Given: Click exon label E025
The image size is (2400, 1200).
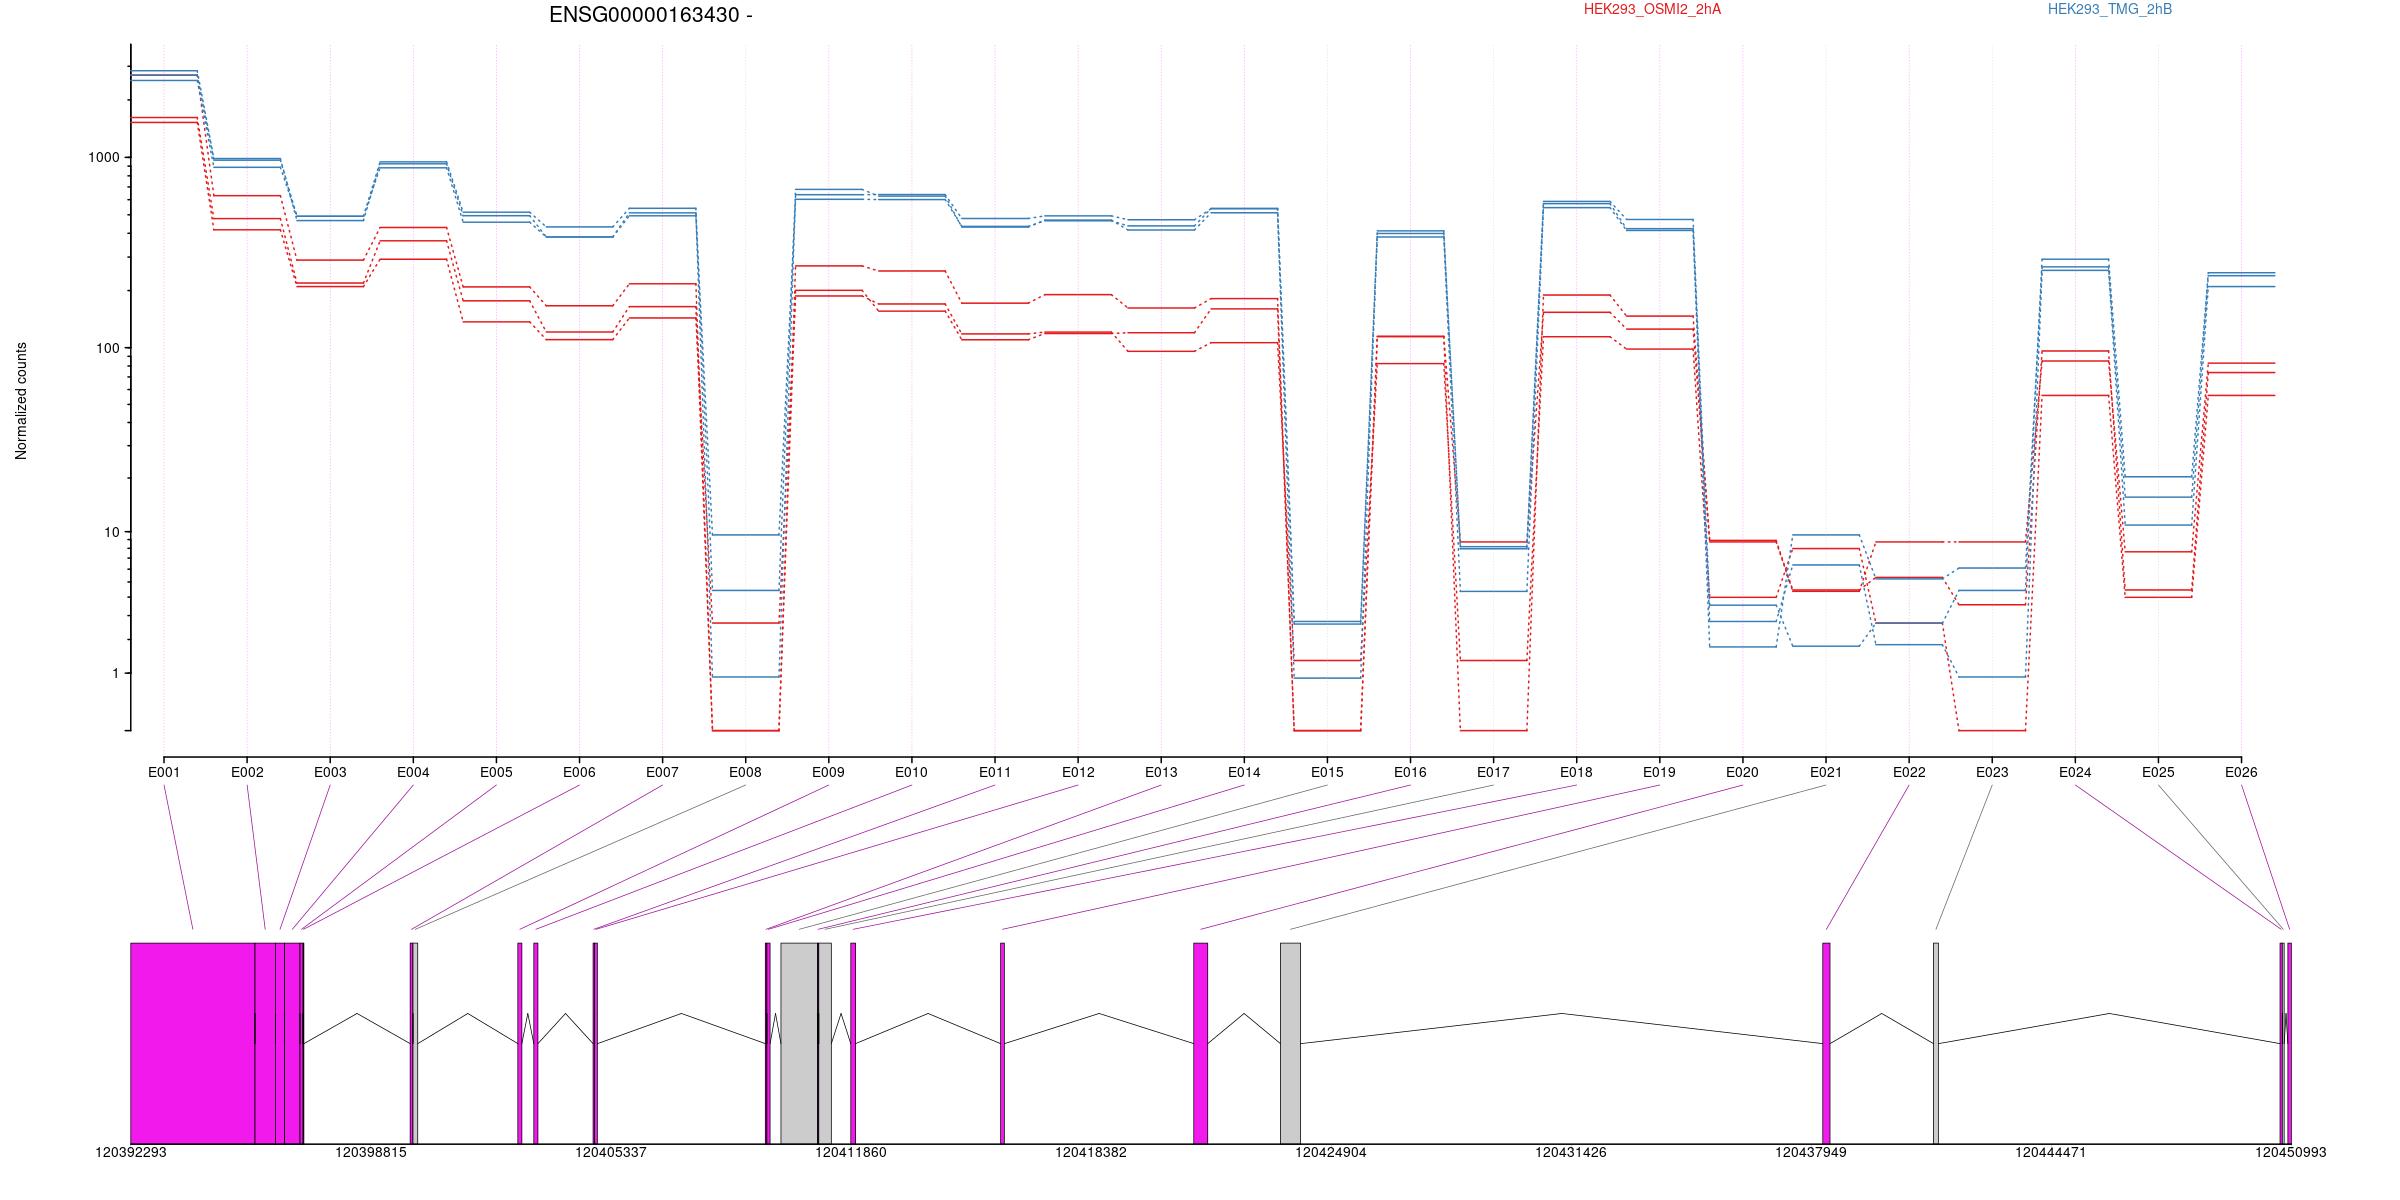Looking at the screenshot, I should coord(2158,772).
